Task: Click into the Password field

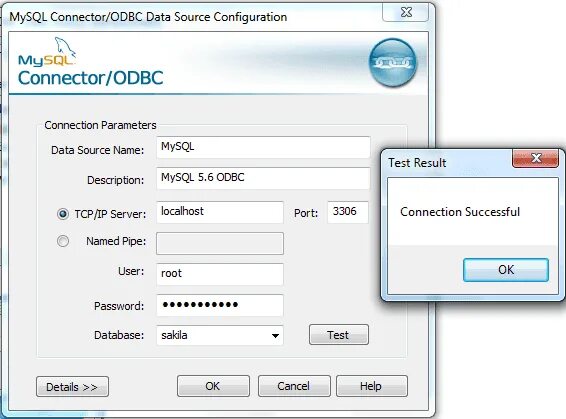Action: click(x=220, y=305)
